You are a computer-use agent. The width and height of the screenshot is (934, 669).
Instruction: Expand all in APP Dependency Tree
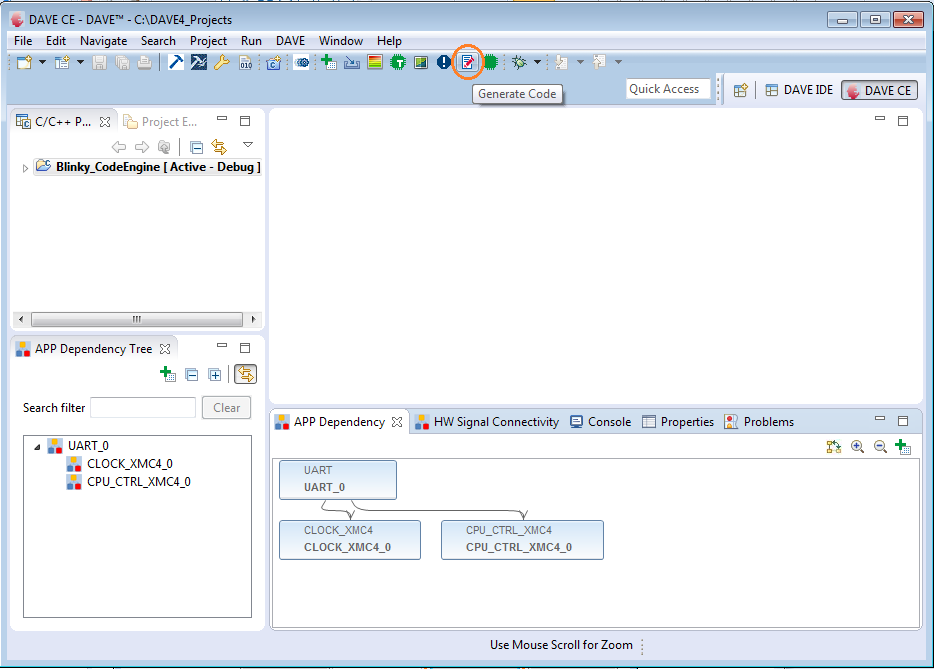215,375
